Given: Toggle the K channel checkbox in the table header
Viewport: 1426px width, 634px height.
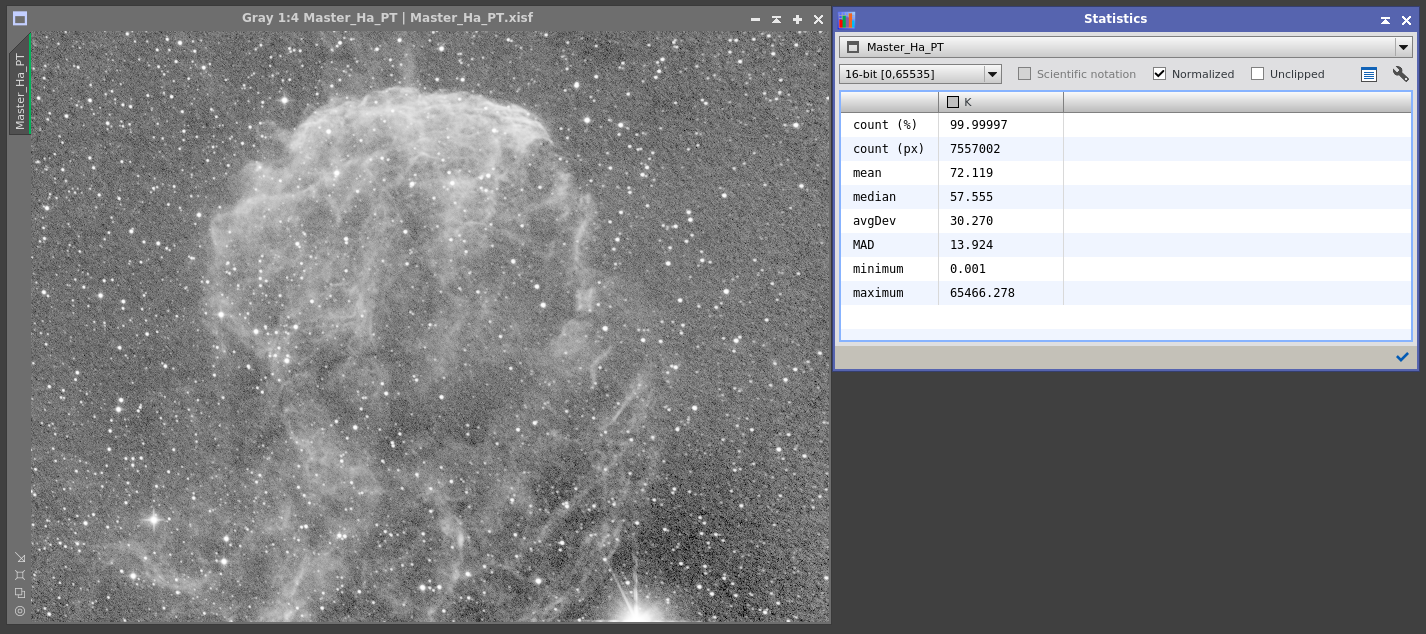Looking at the screenshot, I should tap(953, 102).
